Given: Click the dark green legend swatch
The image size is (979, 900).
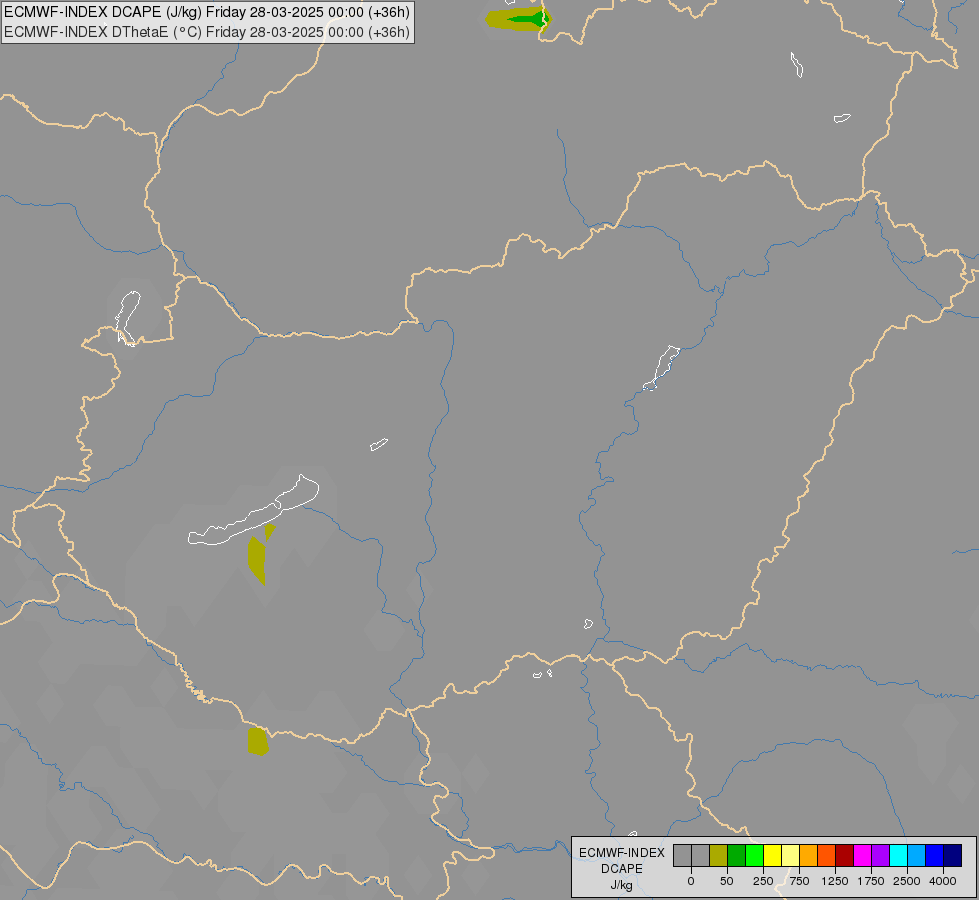Looking at the screenshot, I should tap(736, 856).
